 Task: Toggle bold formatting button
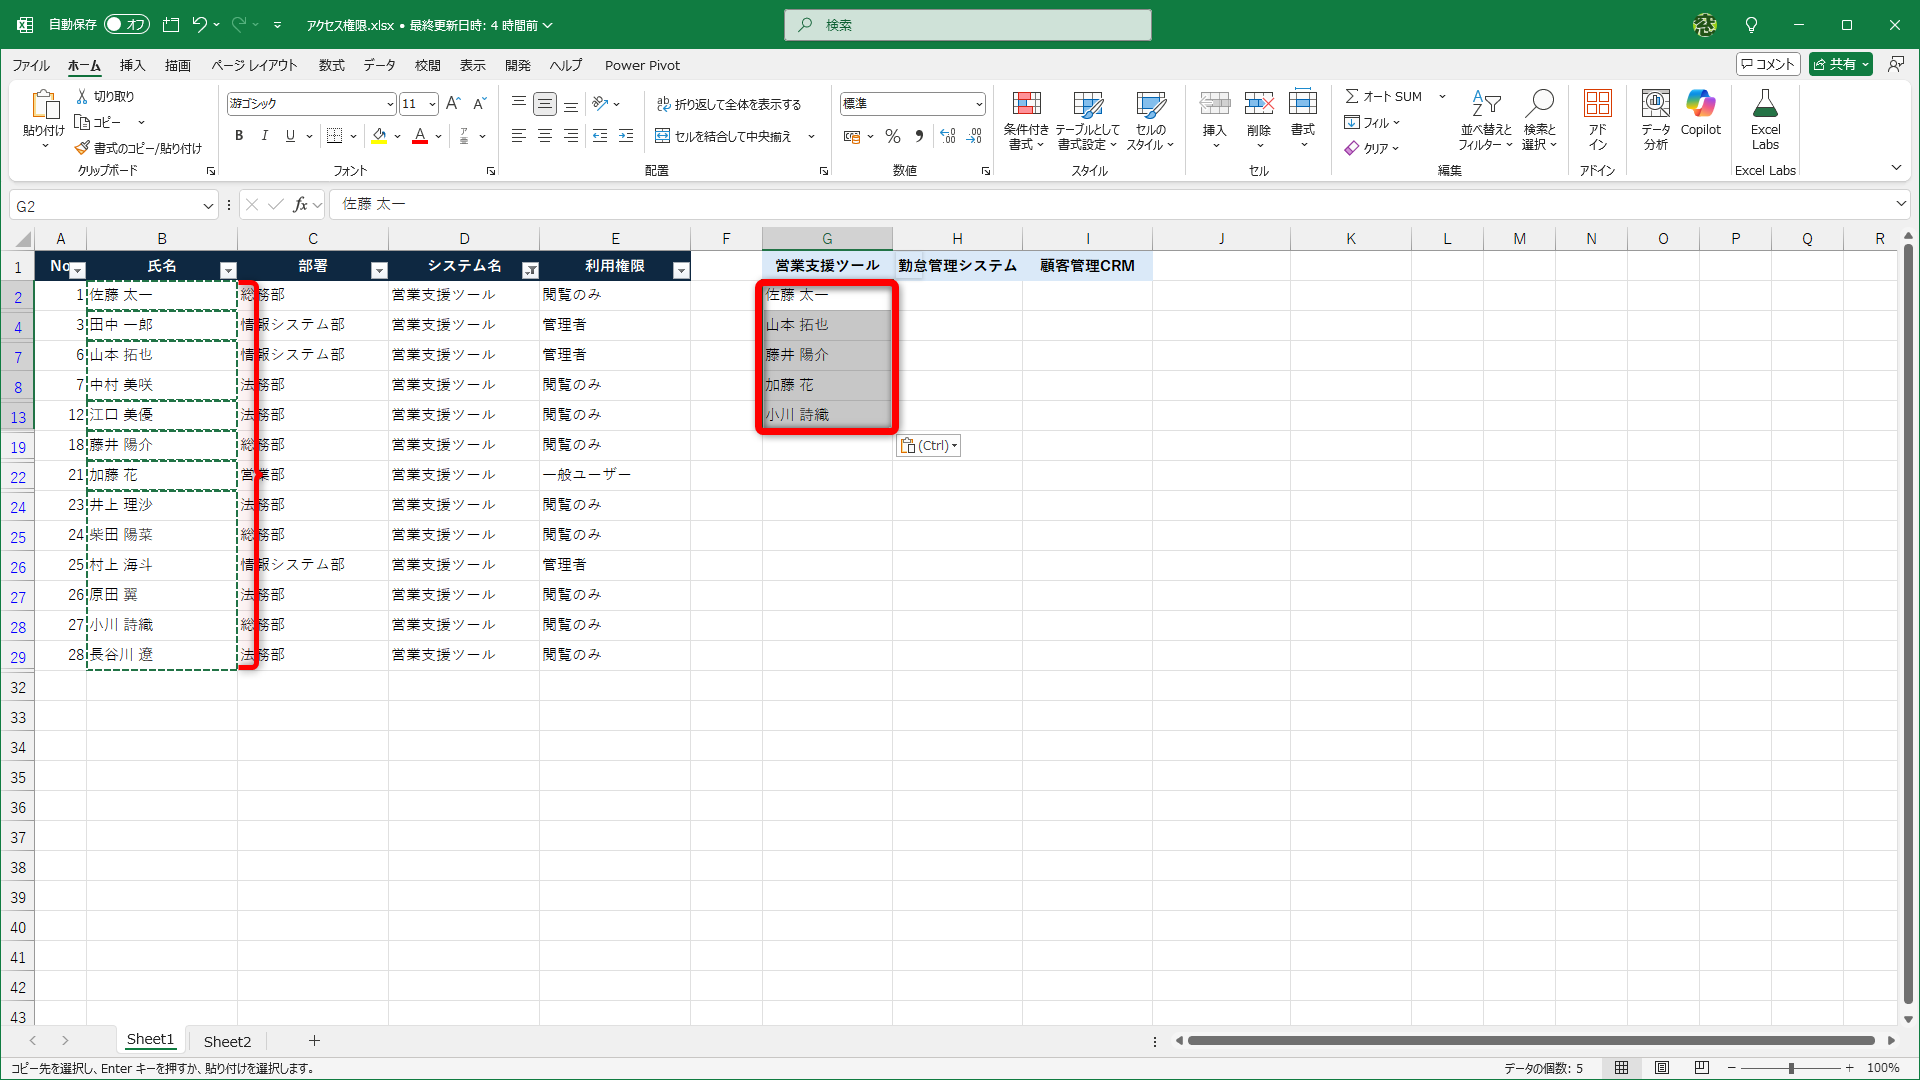(239, 136)
